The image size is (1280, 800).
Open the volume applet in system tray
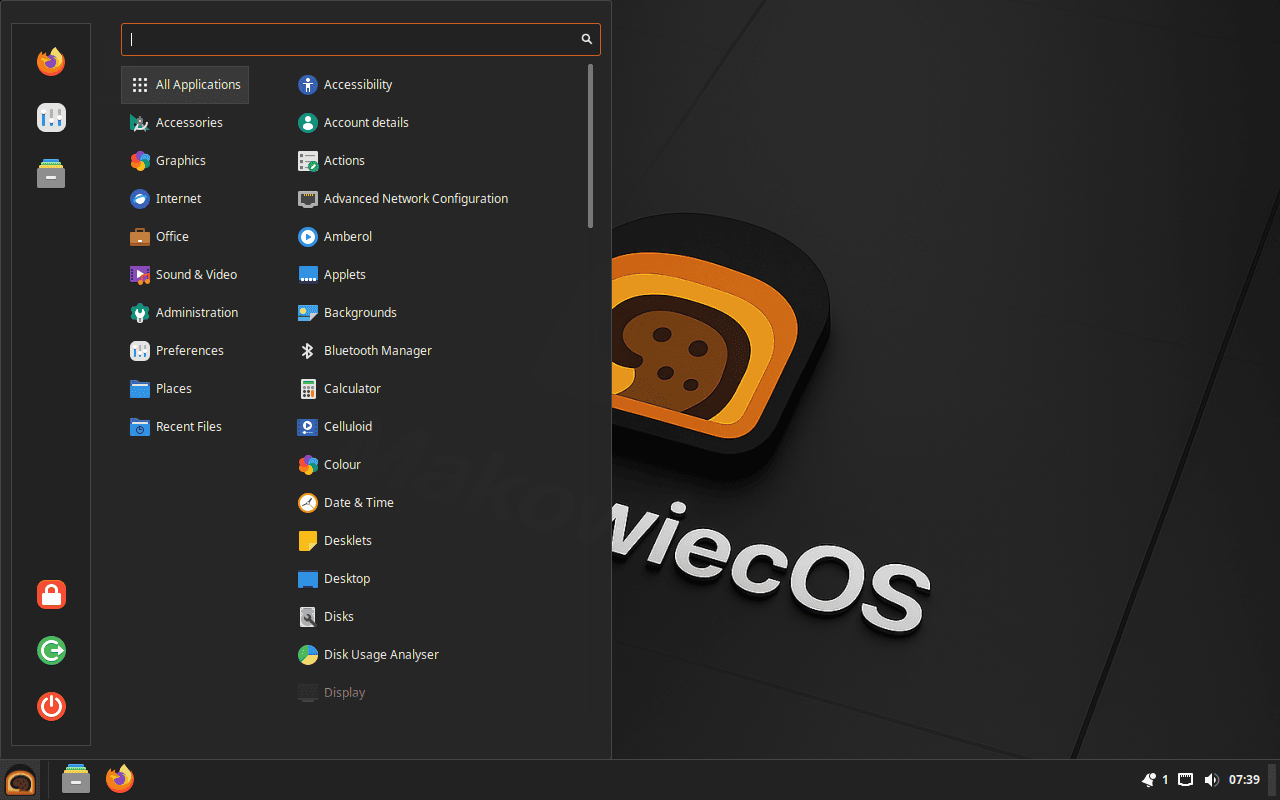1211,780
